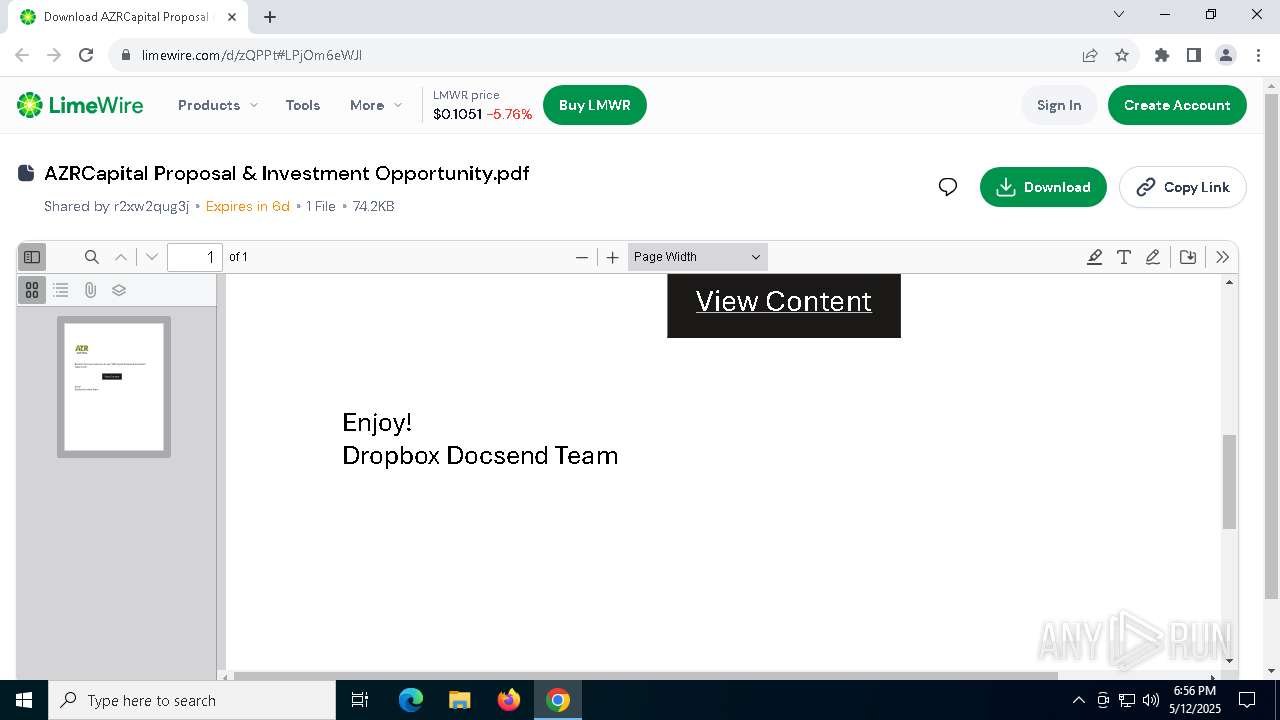Click the Sign In button

1059,105
